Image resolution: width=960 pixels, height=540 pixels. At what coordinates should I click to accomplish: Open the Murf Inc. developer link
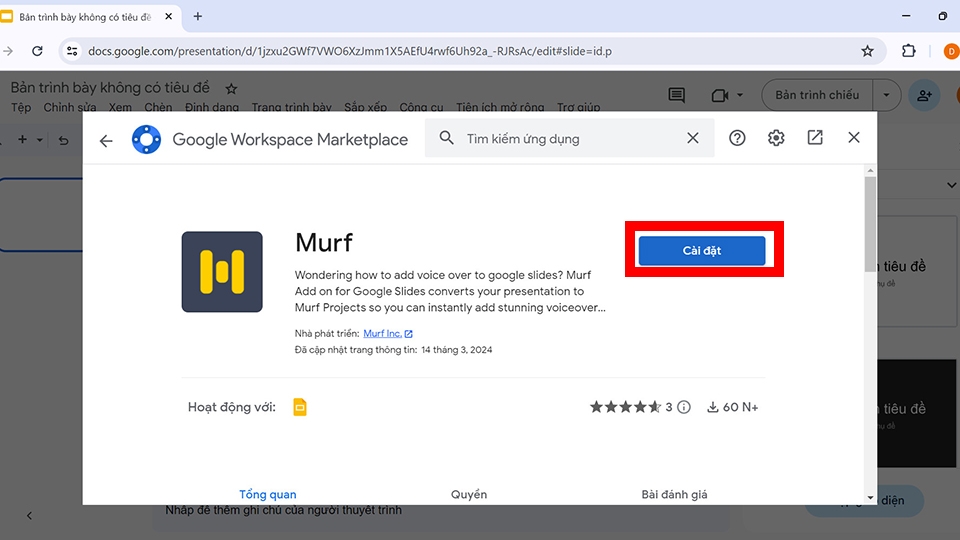coord(388,334)
